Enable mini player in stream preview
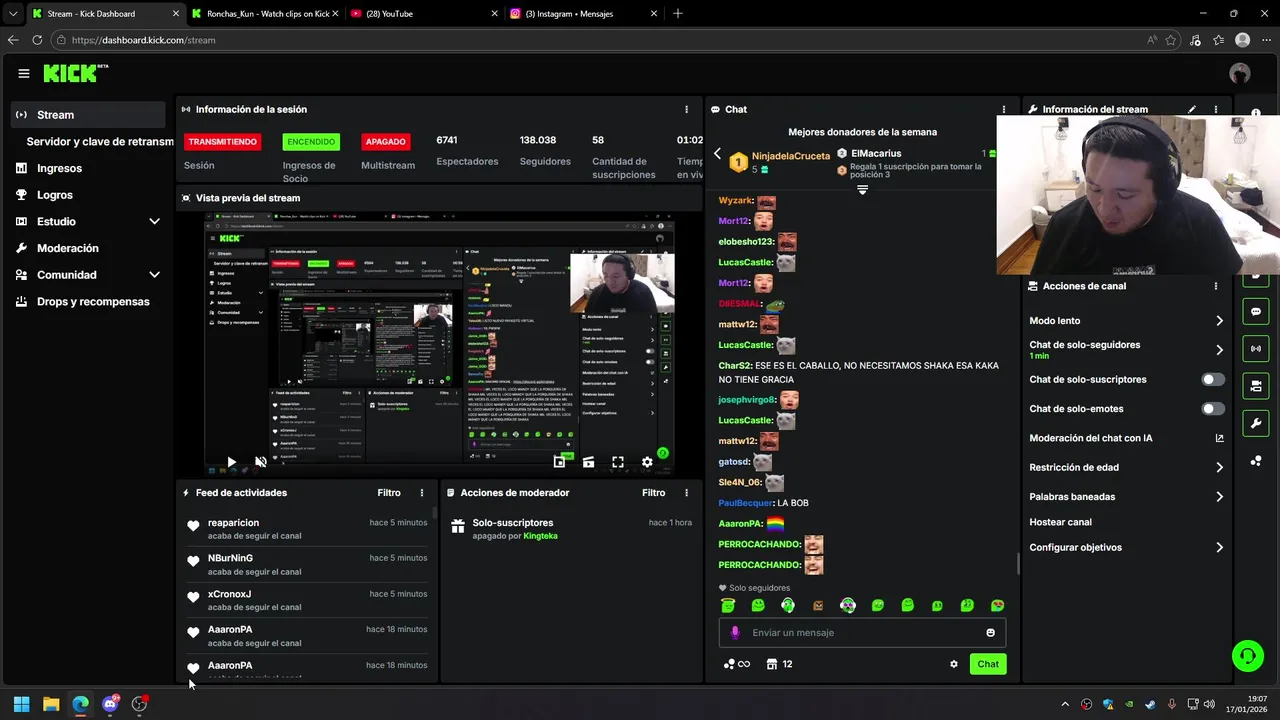Viewport: 1280px width, 720px height. (x=559, y=462)
